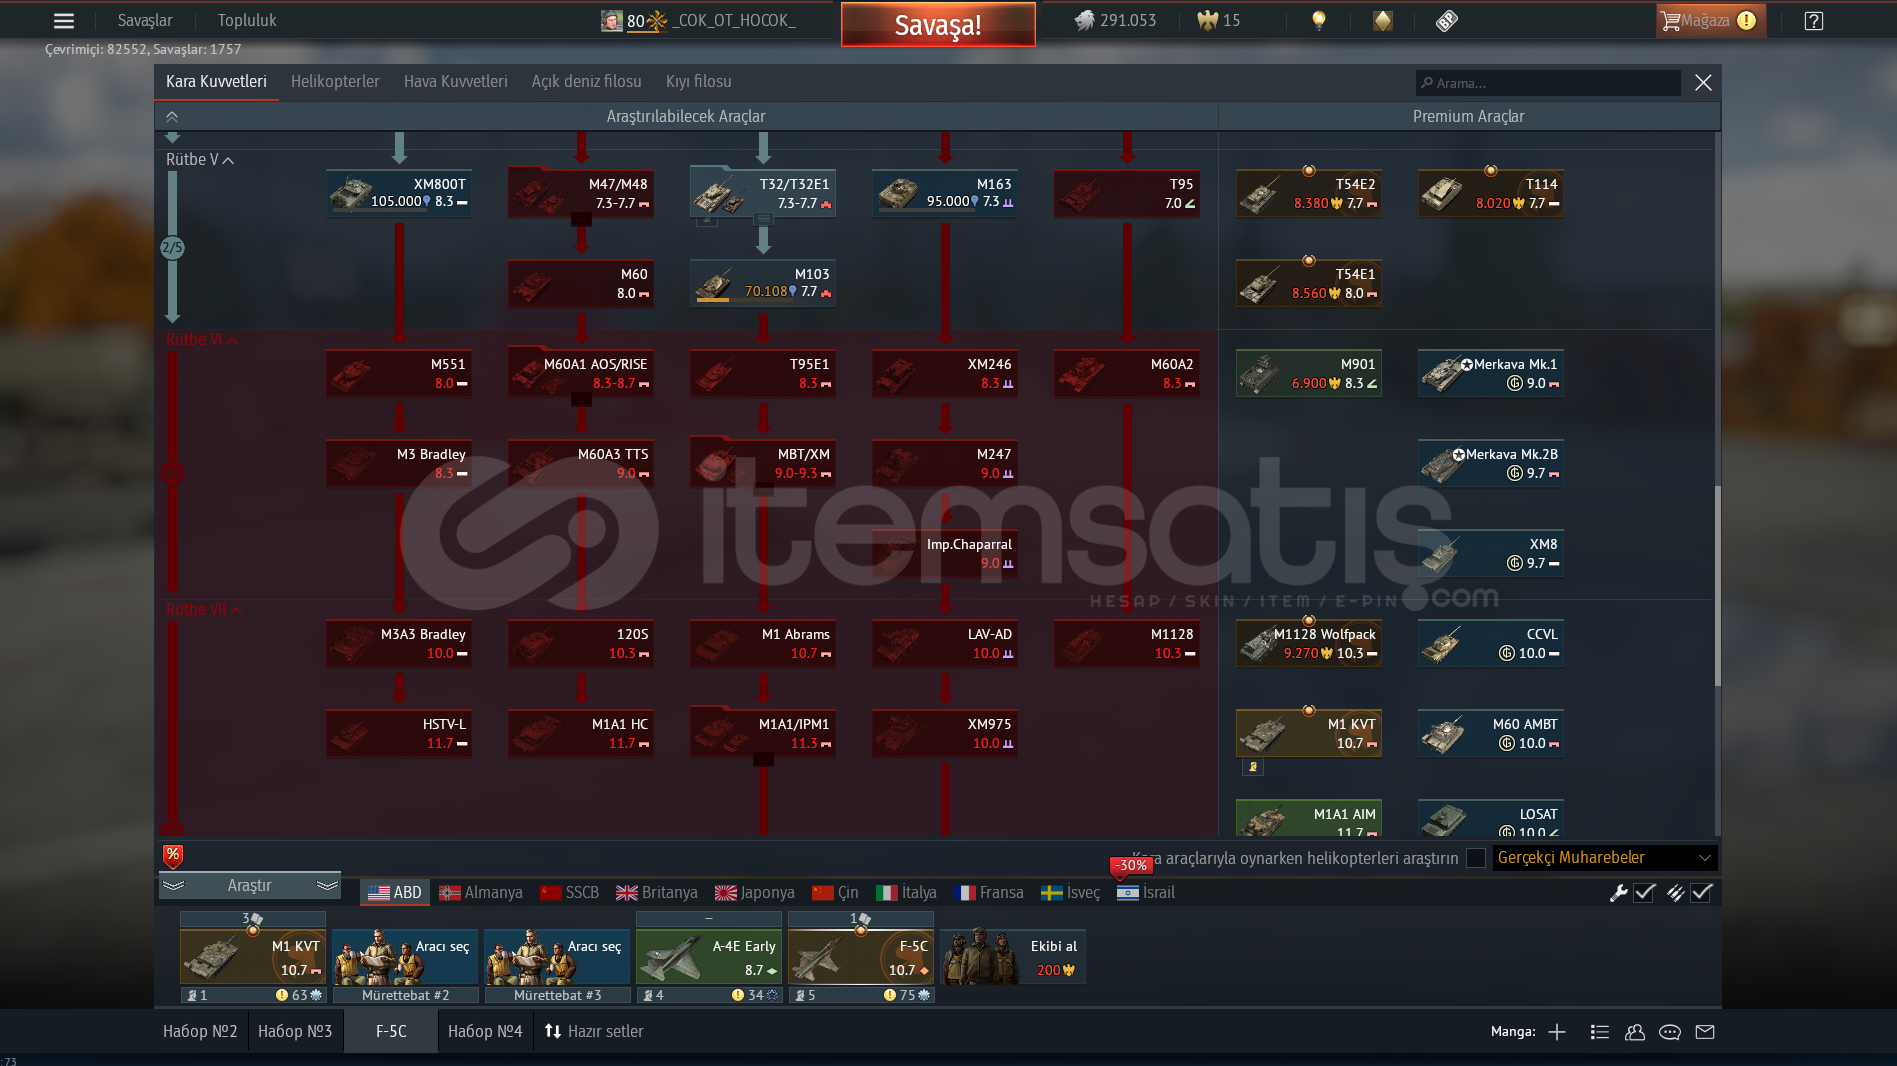1897x1066 pixels.
Task: Select the M1128 Wolfpack card
Action: (1309, 643)
